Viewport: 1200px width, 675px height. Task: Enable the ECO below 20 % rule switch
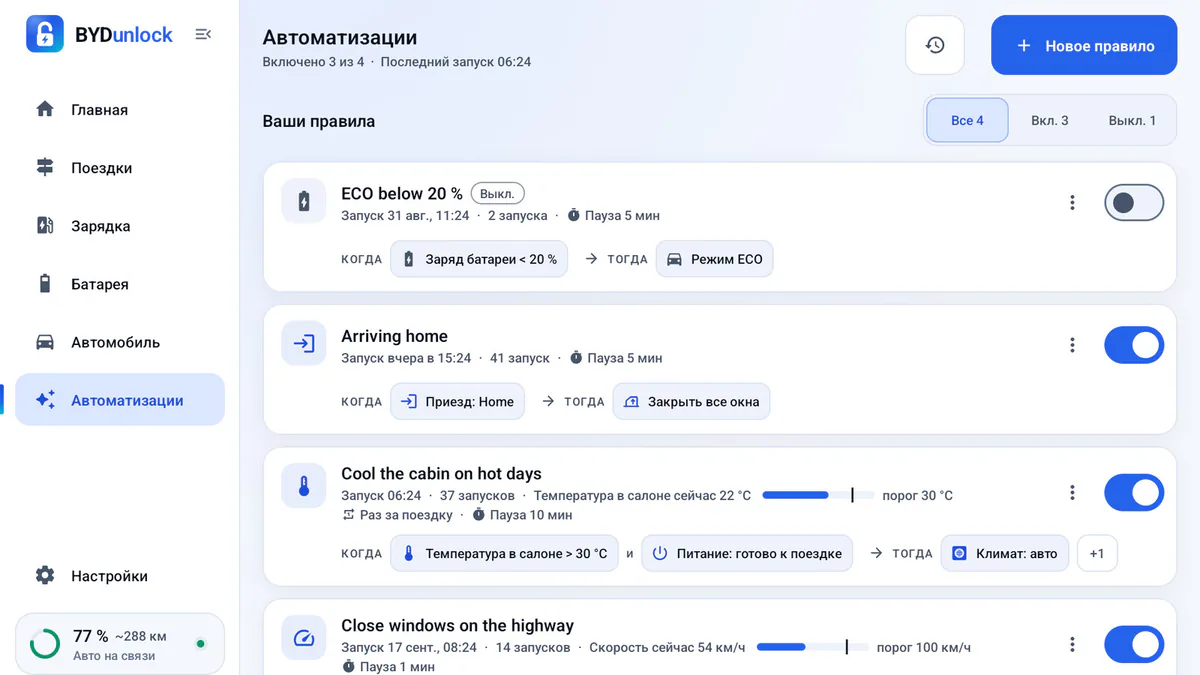tap(1134, 203)
